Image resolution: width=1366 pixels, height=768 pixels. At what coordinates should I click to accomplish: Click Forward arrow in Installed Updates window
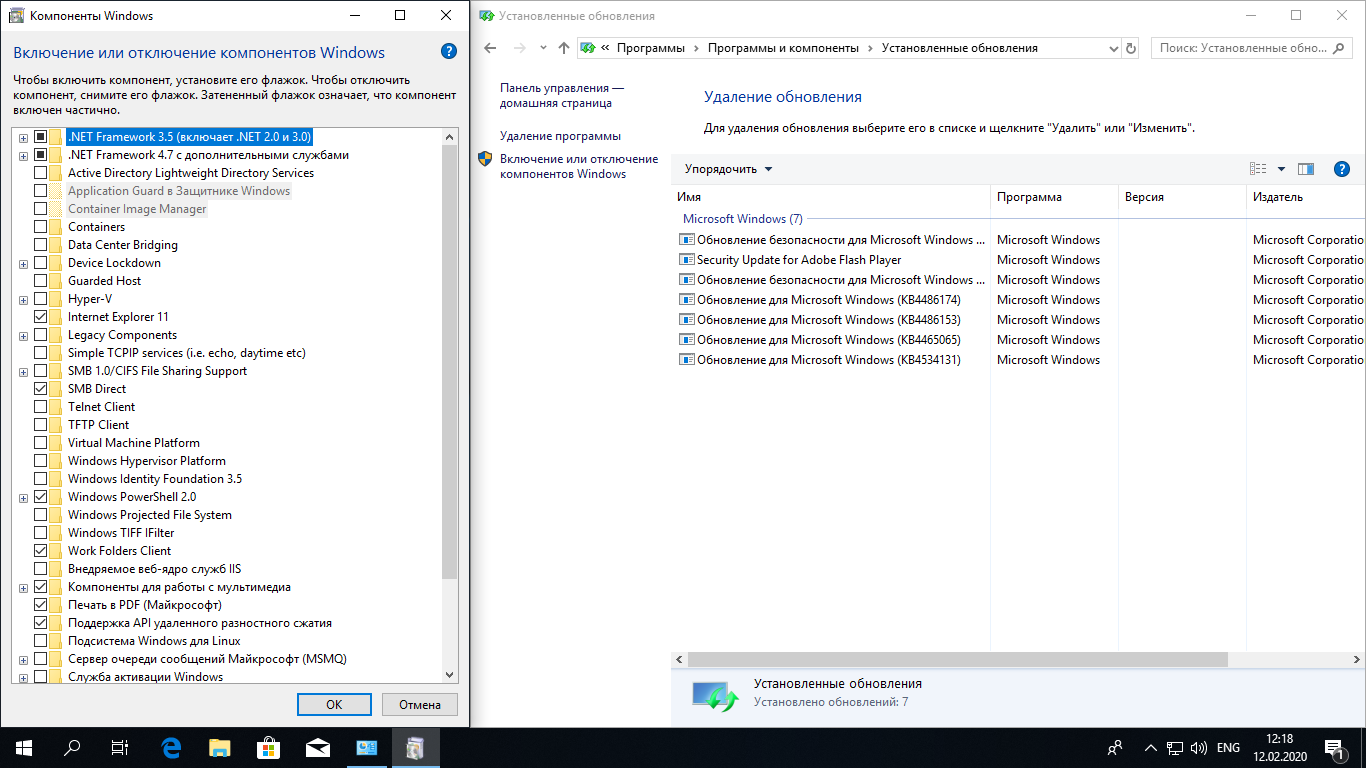point(519,48)
